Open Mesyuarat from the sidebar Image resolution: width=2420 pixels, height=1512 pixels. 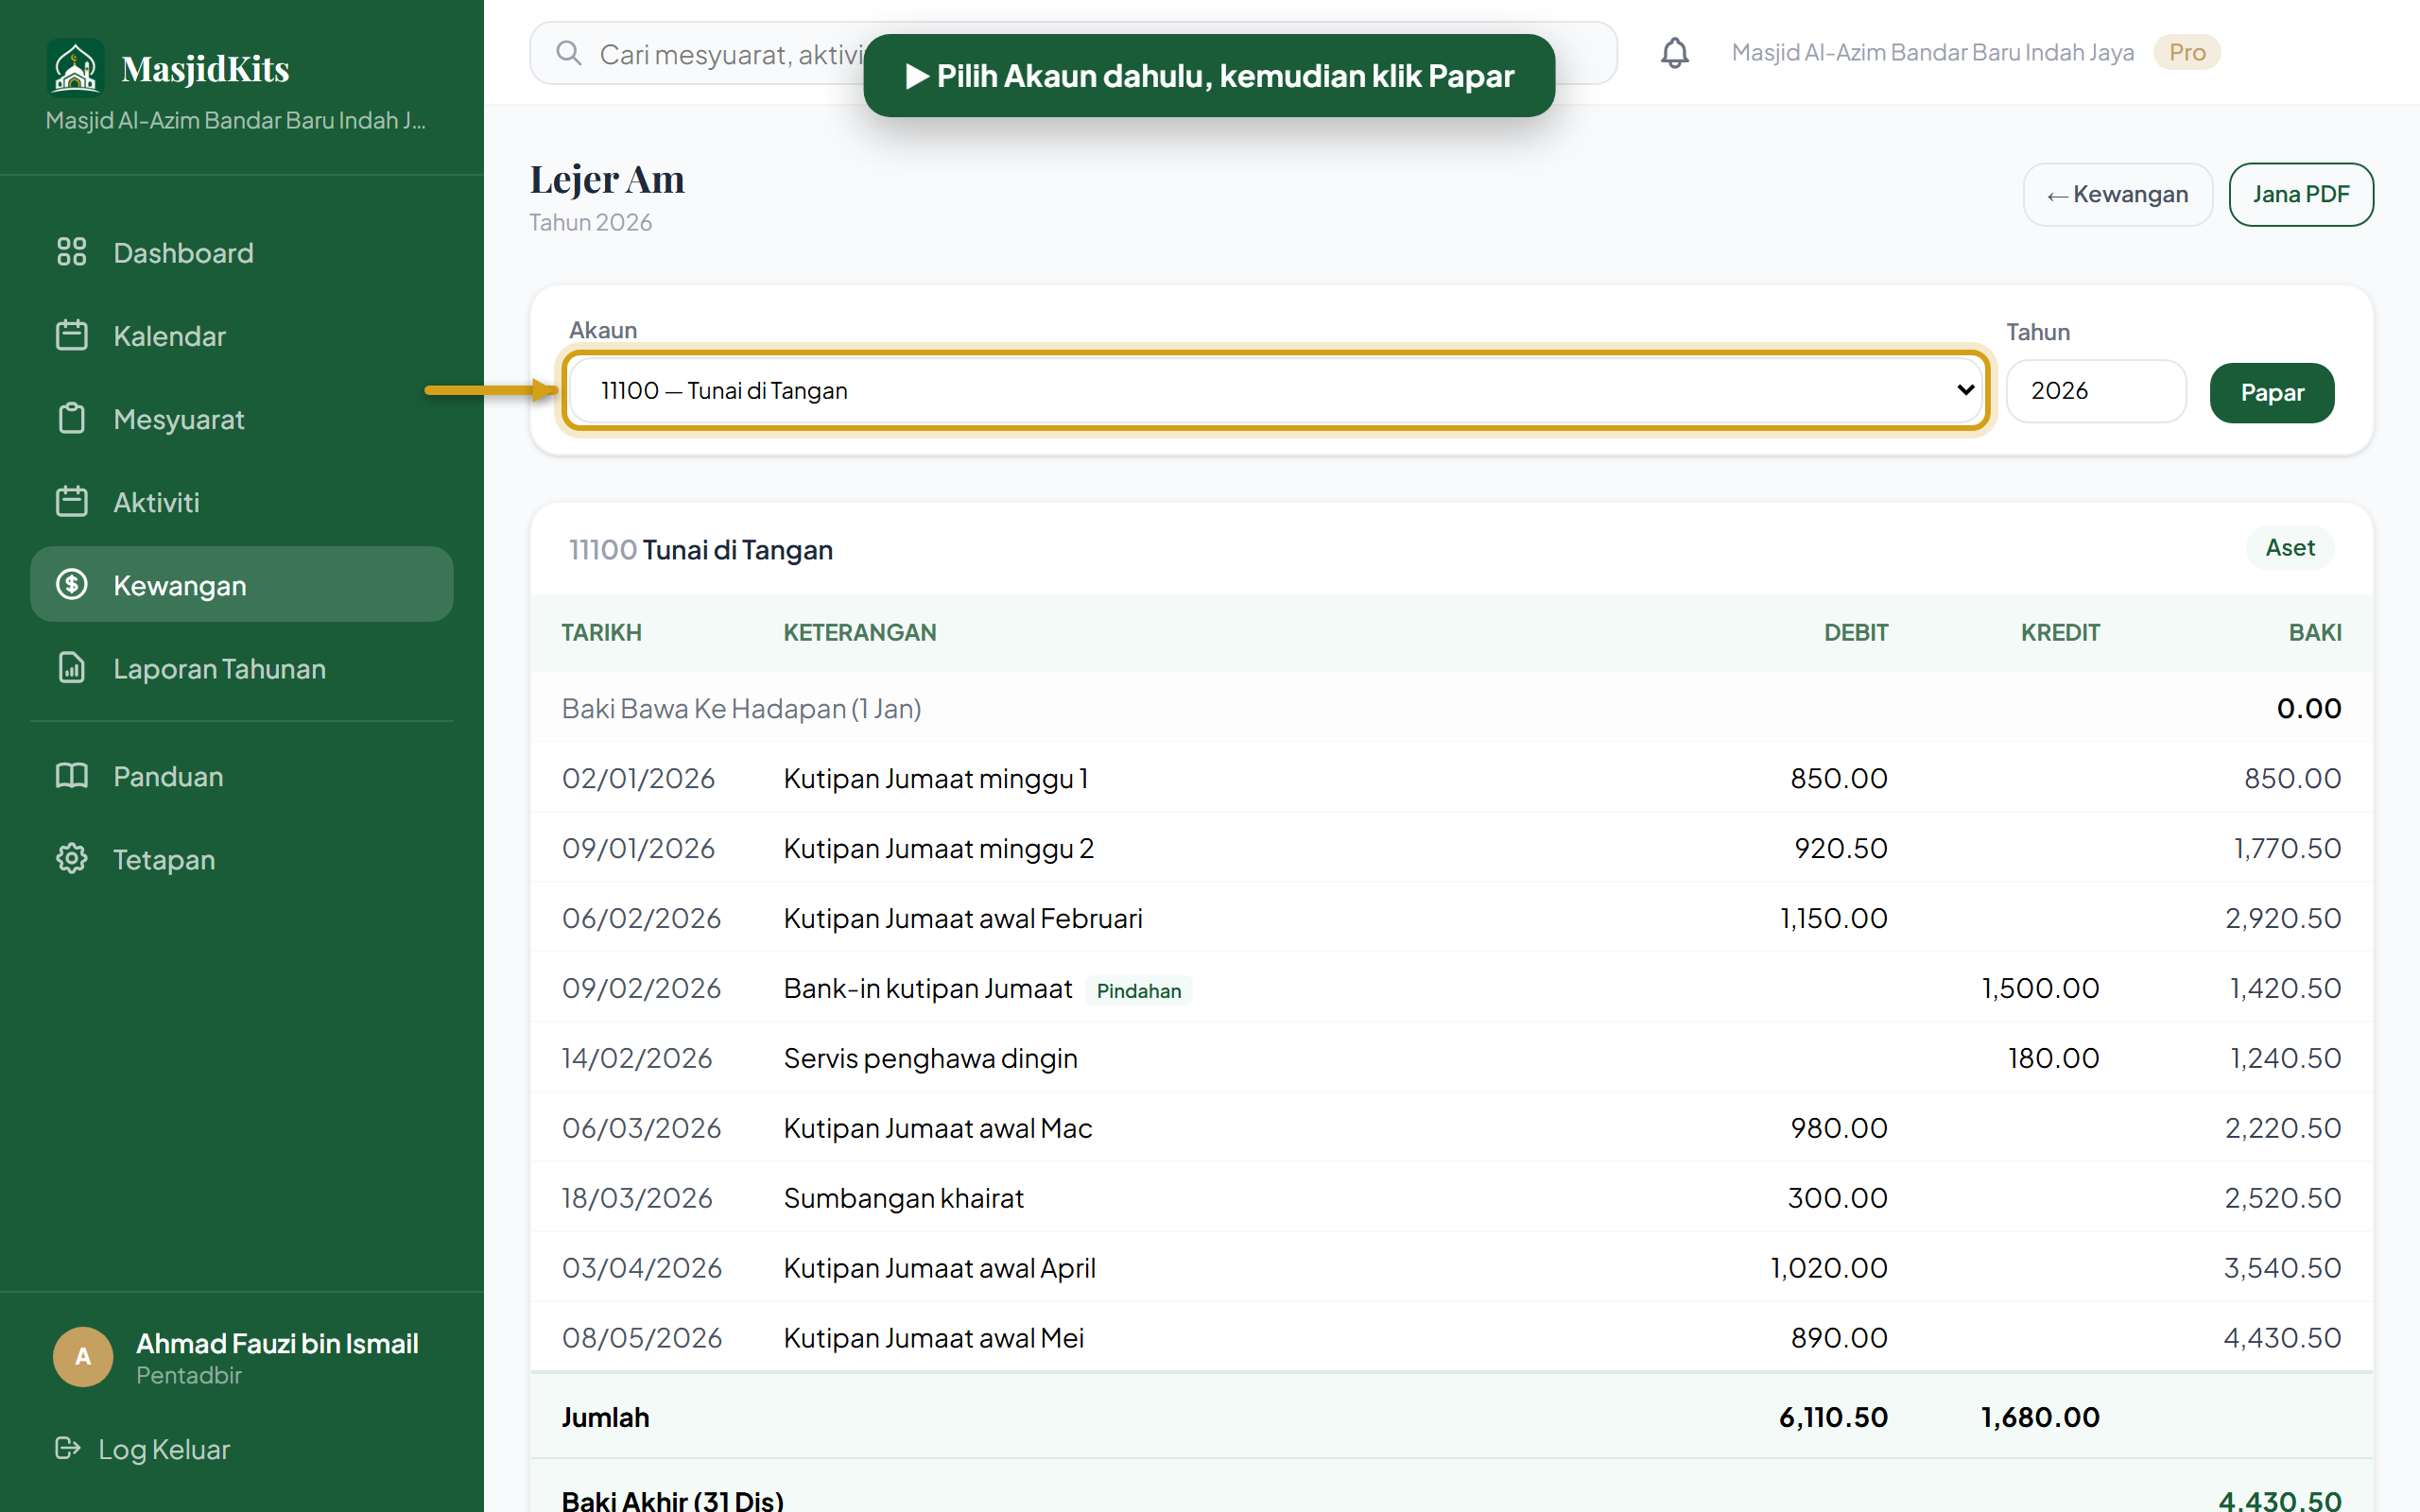242,418
